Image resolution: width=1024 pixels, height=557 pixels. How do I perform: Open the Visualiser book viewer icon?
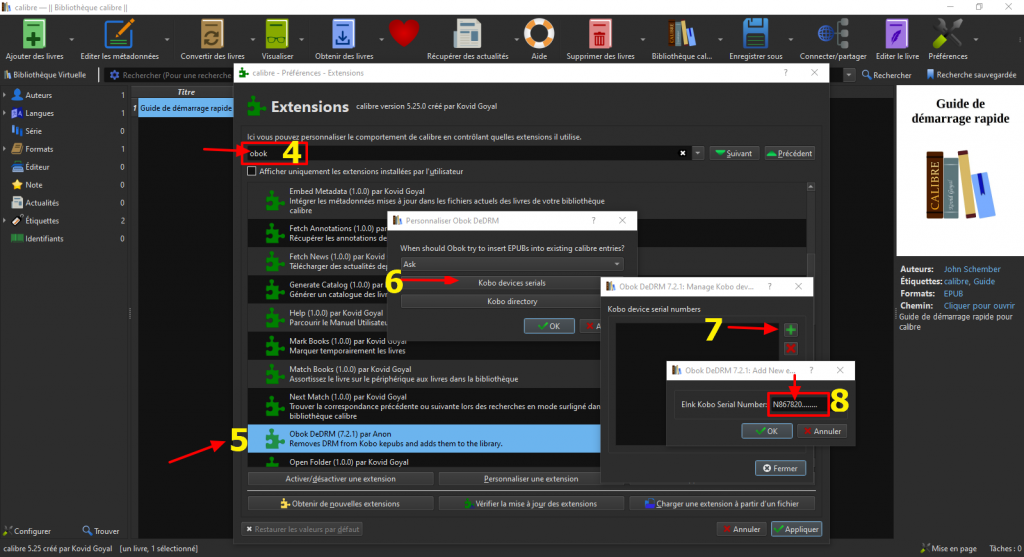pyautogui.click(x=277, y=34)
